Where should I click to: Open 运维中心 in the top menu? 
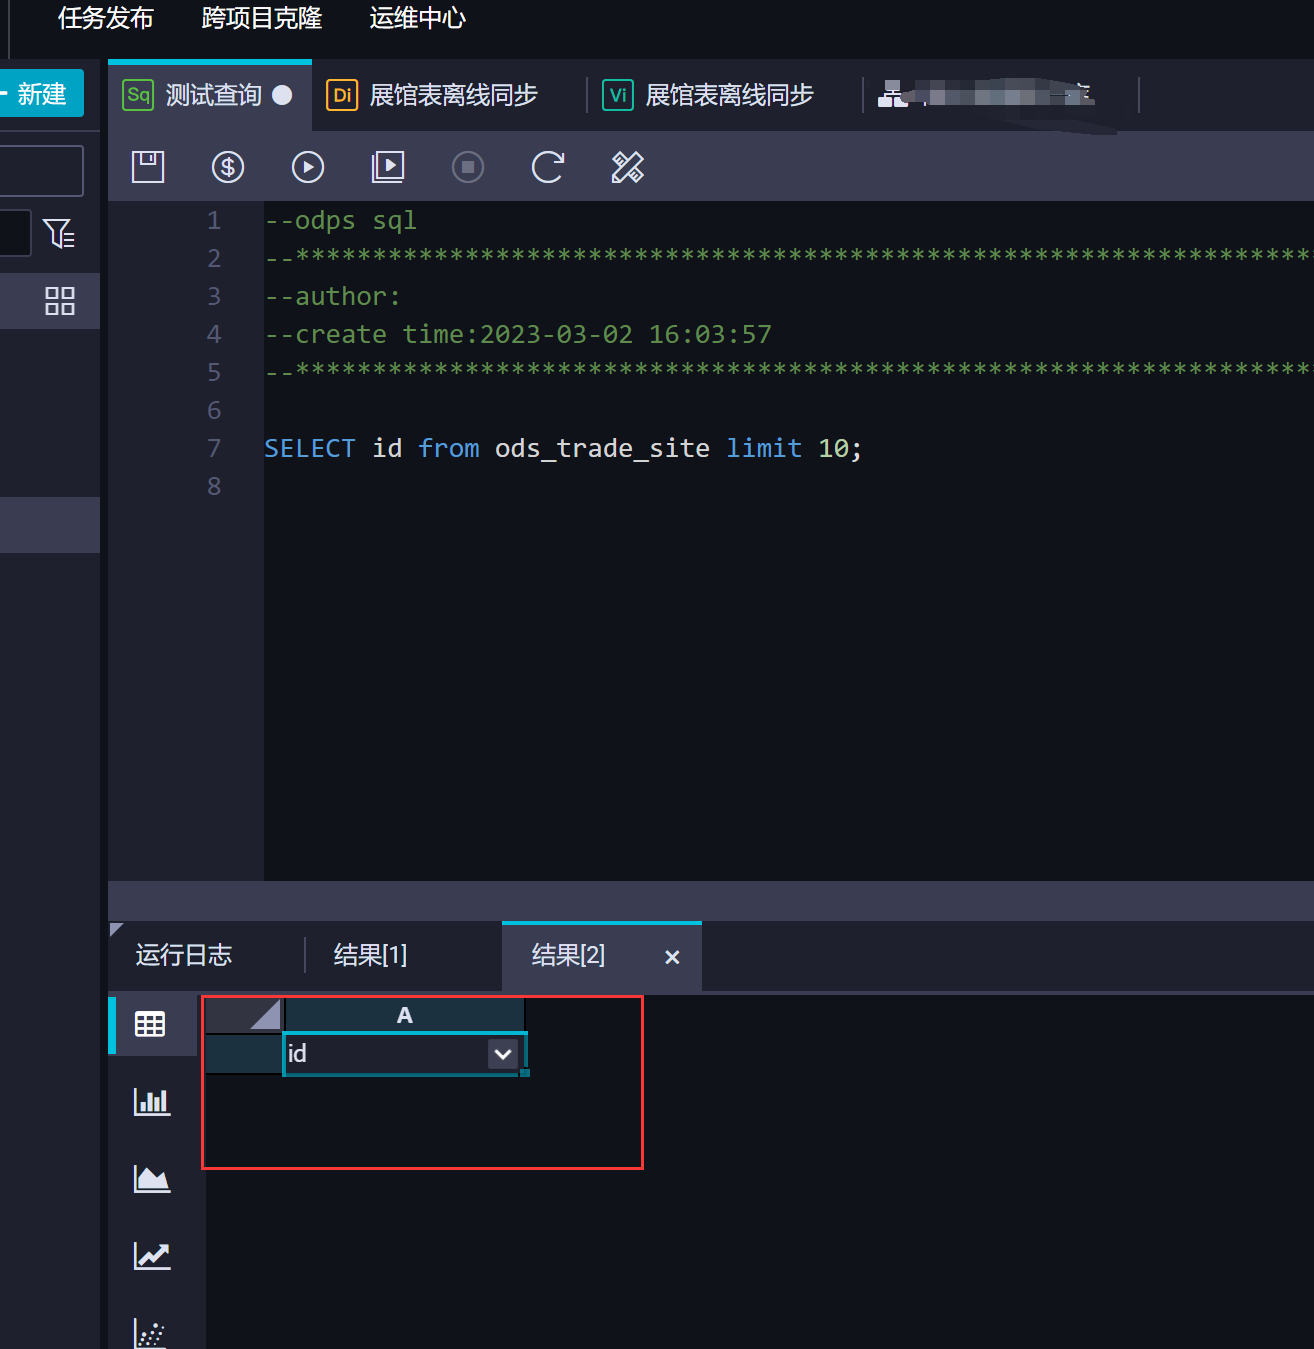(x=418, y=18)
